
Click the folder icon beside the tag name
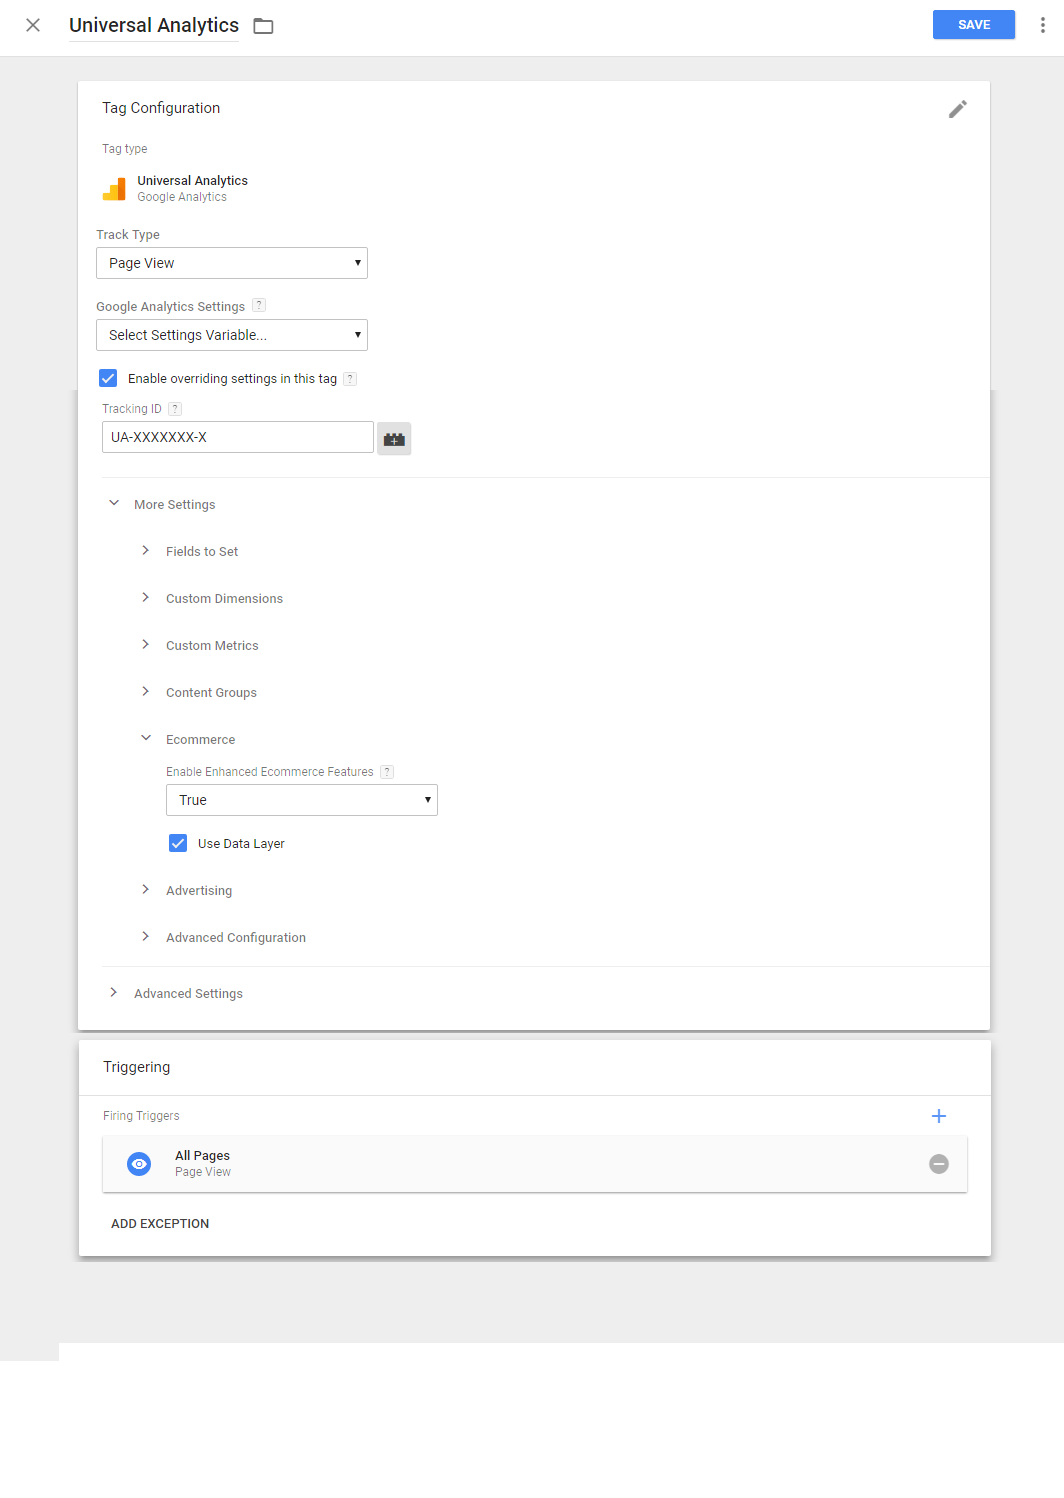tap(263, 26)
